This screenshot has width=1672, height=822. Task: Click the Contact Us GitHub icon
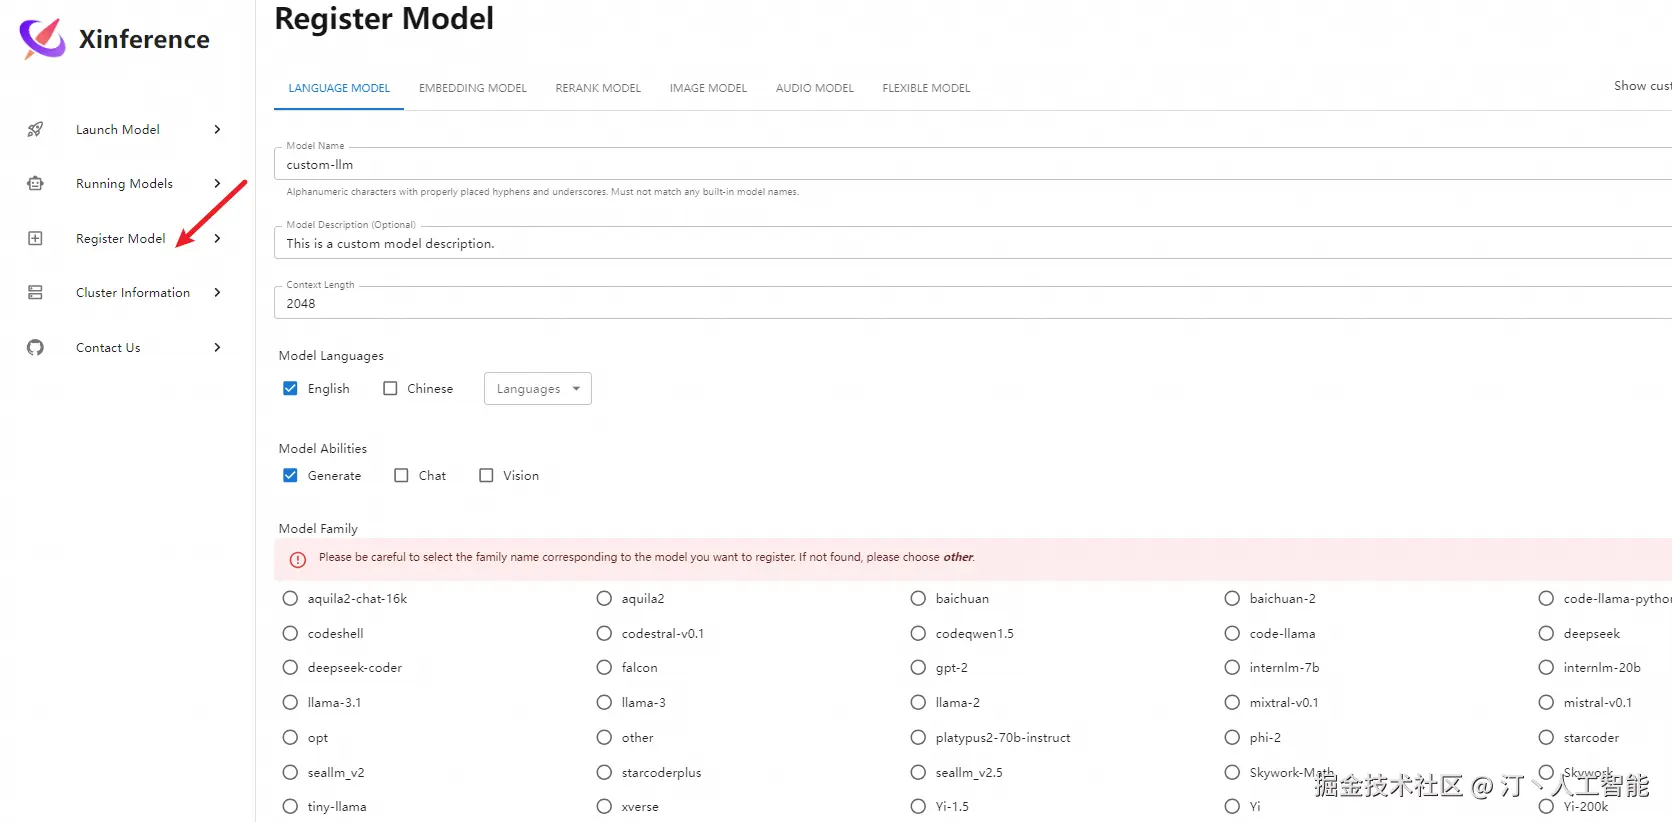point(35,347)
